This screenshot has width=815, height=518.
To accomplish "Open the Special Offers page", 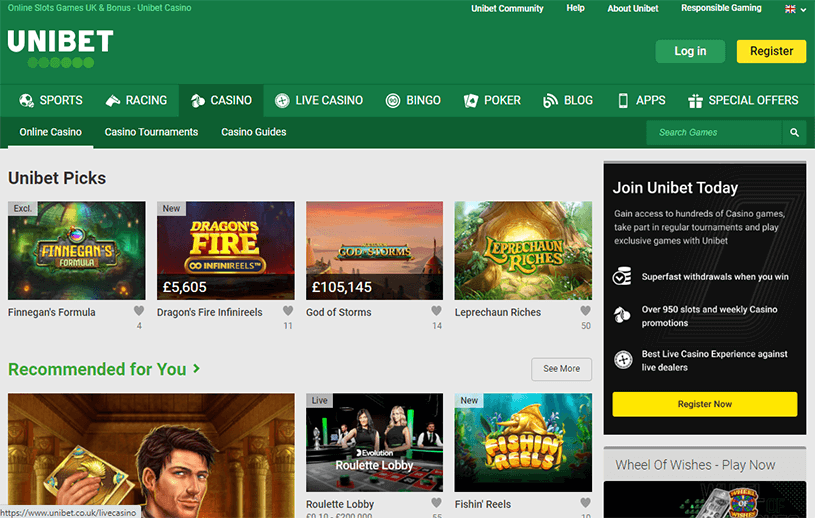I will [743, 100].
